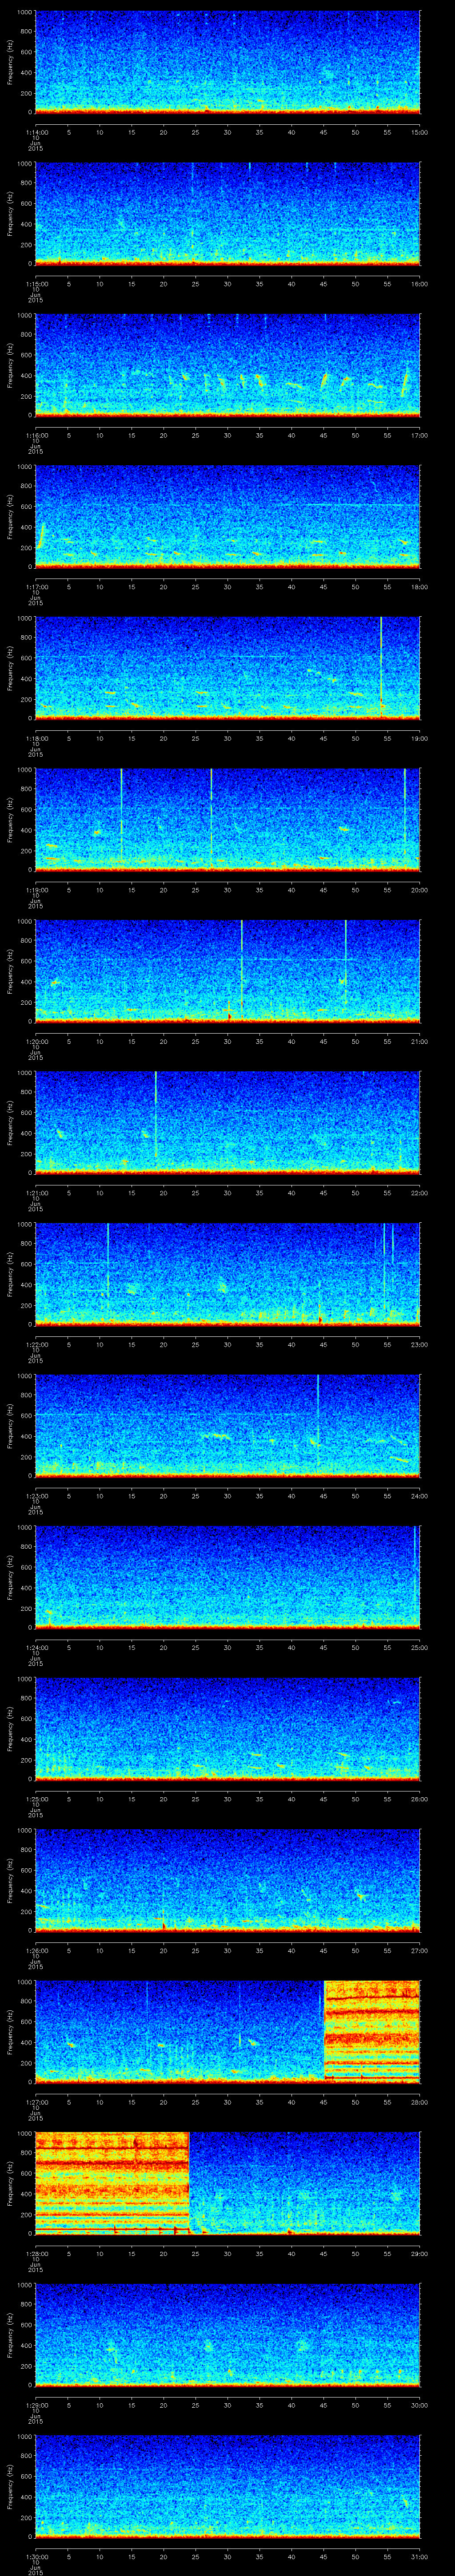
Task: Click the 1:26:00 start time label
Action: pyautogui.click(x=36, y=1951)
